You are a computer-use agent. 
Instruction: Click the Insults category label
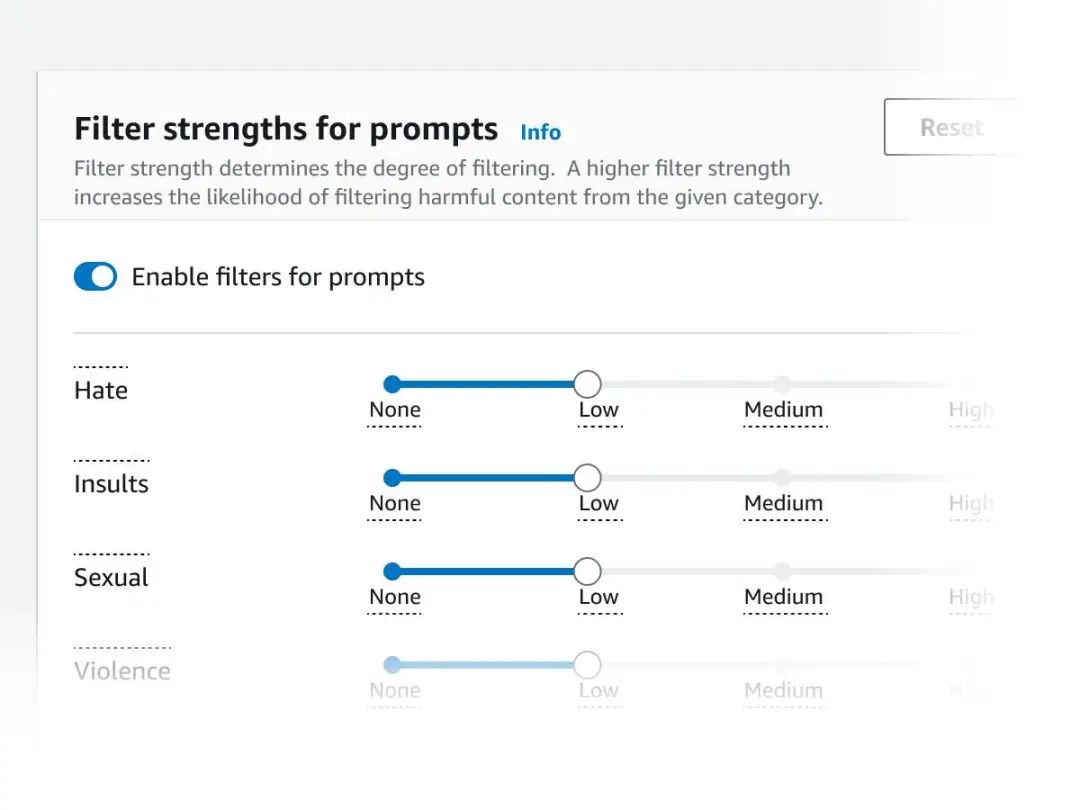click(111, 484)
